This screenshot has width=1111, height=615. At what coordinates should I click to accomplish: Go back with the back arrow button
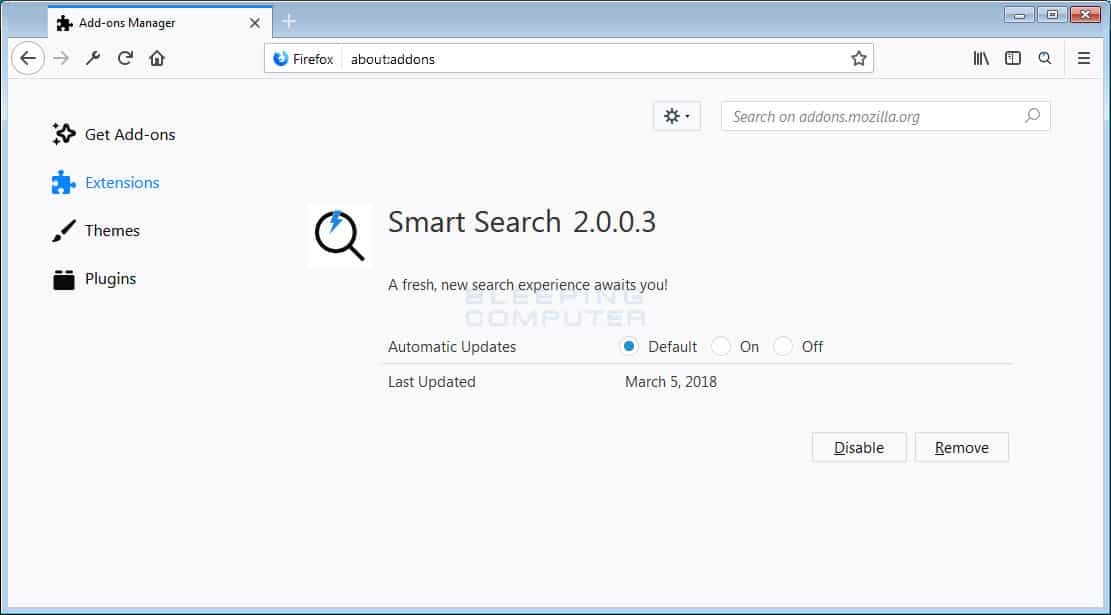click(28, 58)
